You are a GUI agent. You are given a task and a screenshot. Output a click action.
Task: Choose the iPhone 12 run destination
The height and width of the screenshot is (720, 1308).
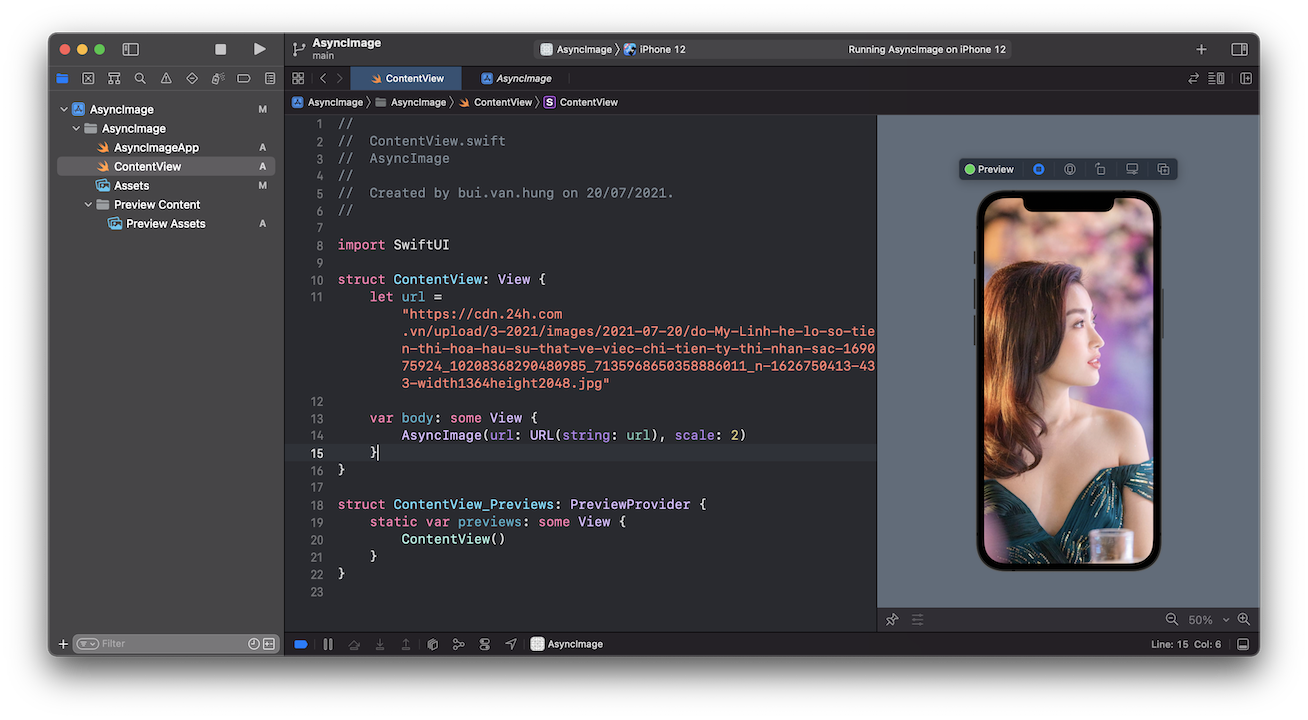(656, 49)
